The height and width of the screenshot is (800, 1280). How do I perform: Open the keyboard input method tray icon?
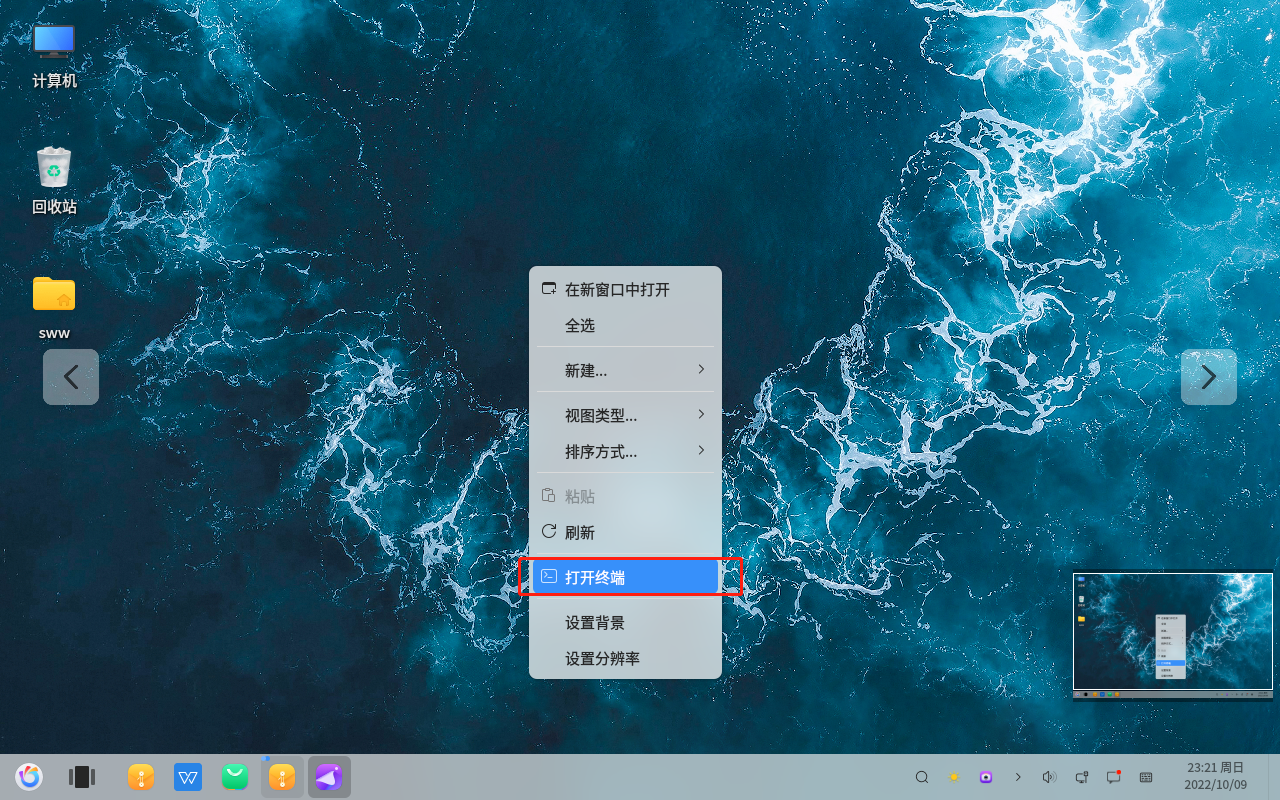click(x=1146, y=777)
